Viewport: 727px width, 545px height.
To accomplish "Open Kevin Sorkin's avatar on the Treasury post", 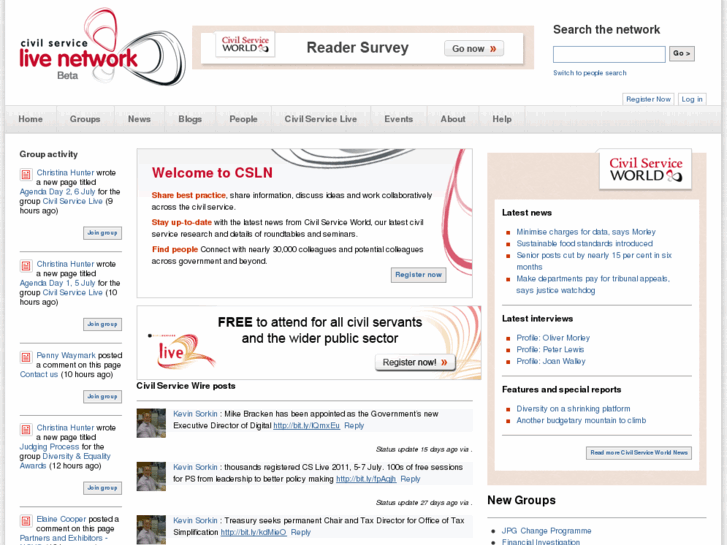I will [151, 530].
